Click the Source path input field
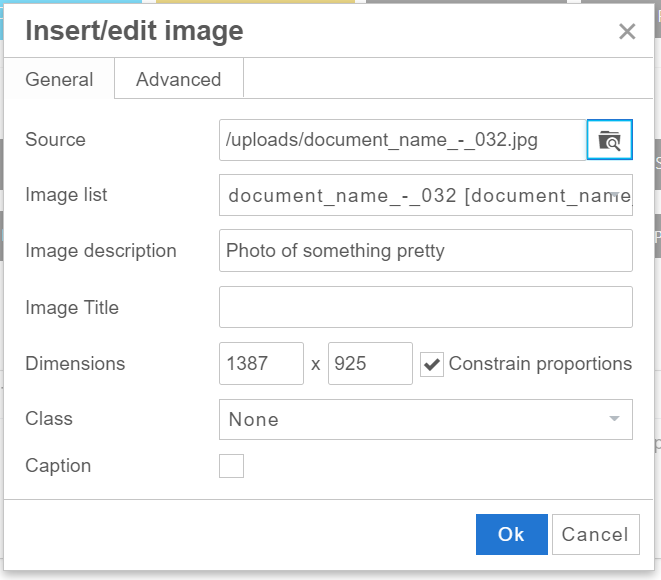 [402, 140]
